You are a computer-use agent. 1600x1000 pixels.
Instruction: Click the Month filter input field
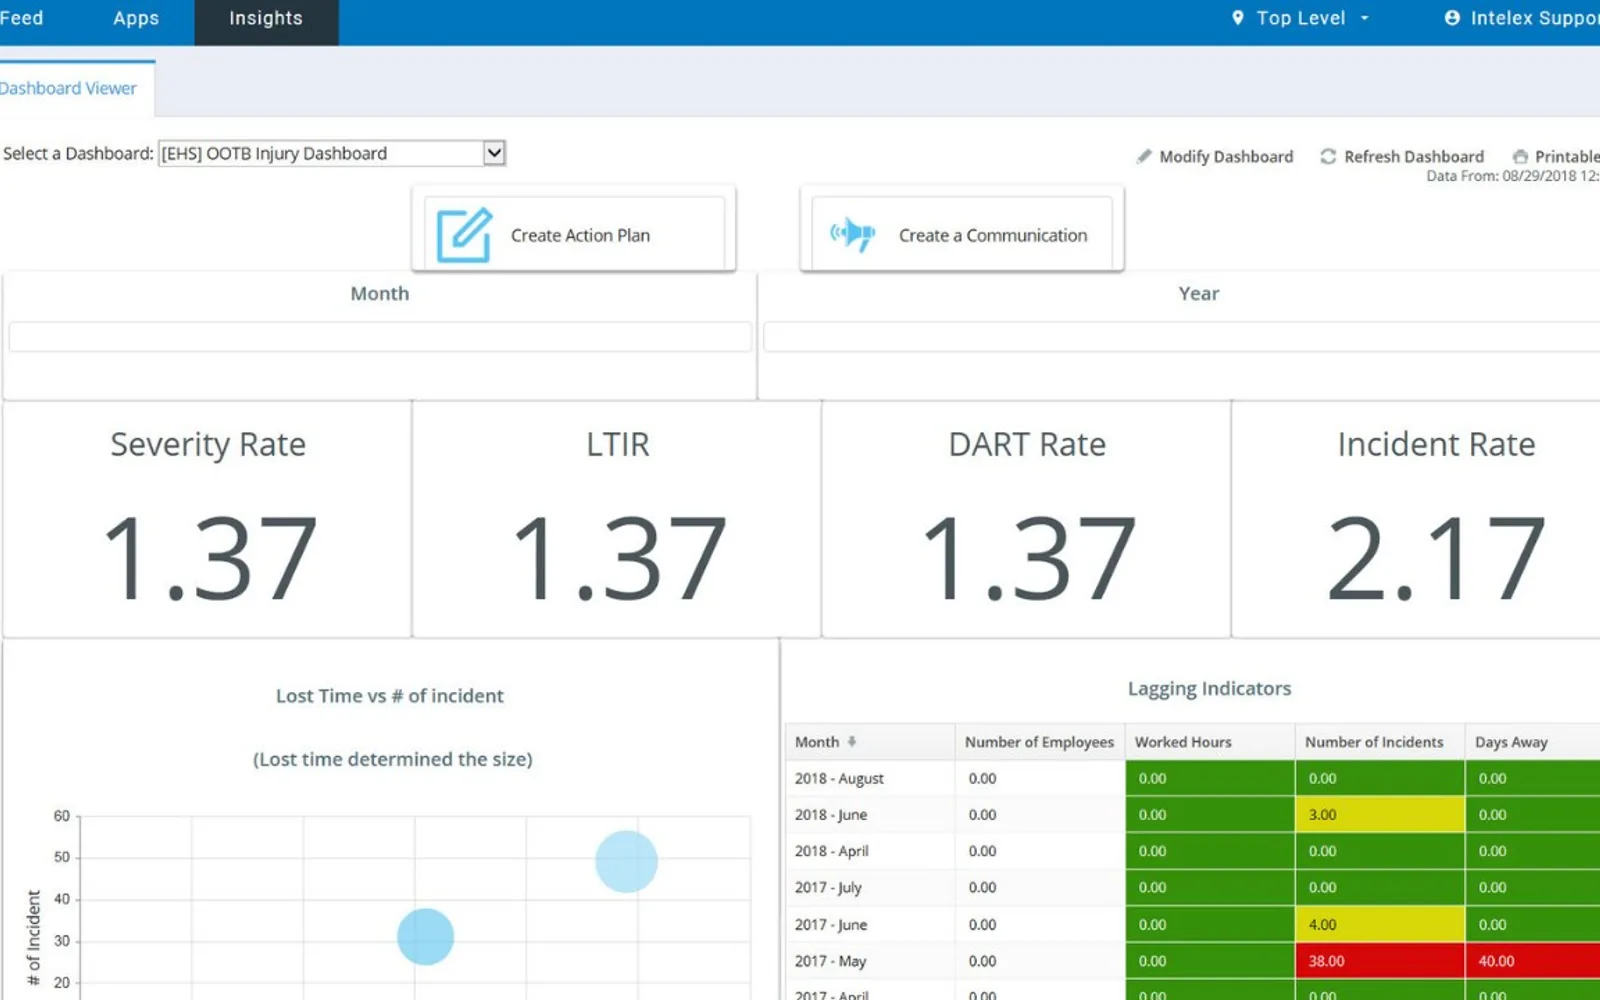[380, 336]
